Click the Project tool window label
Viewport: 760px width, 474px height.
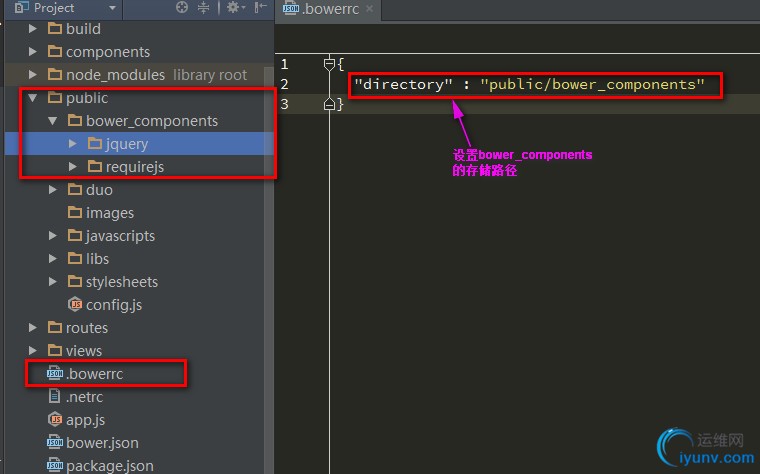(54, 8)
